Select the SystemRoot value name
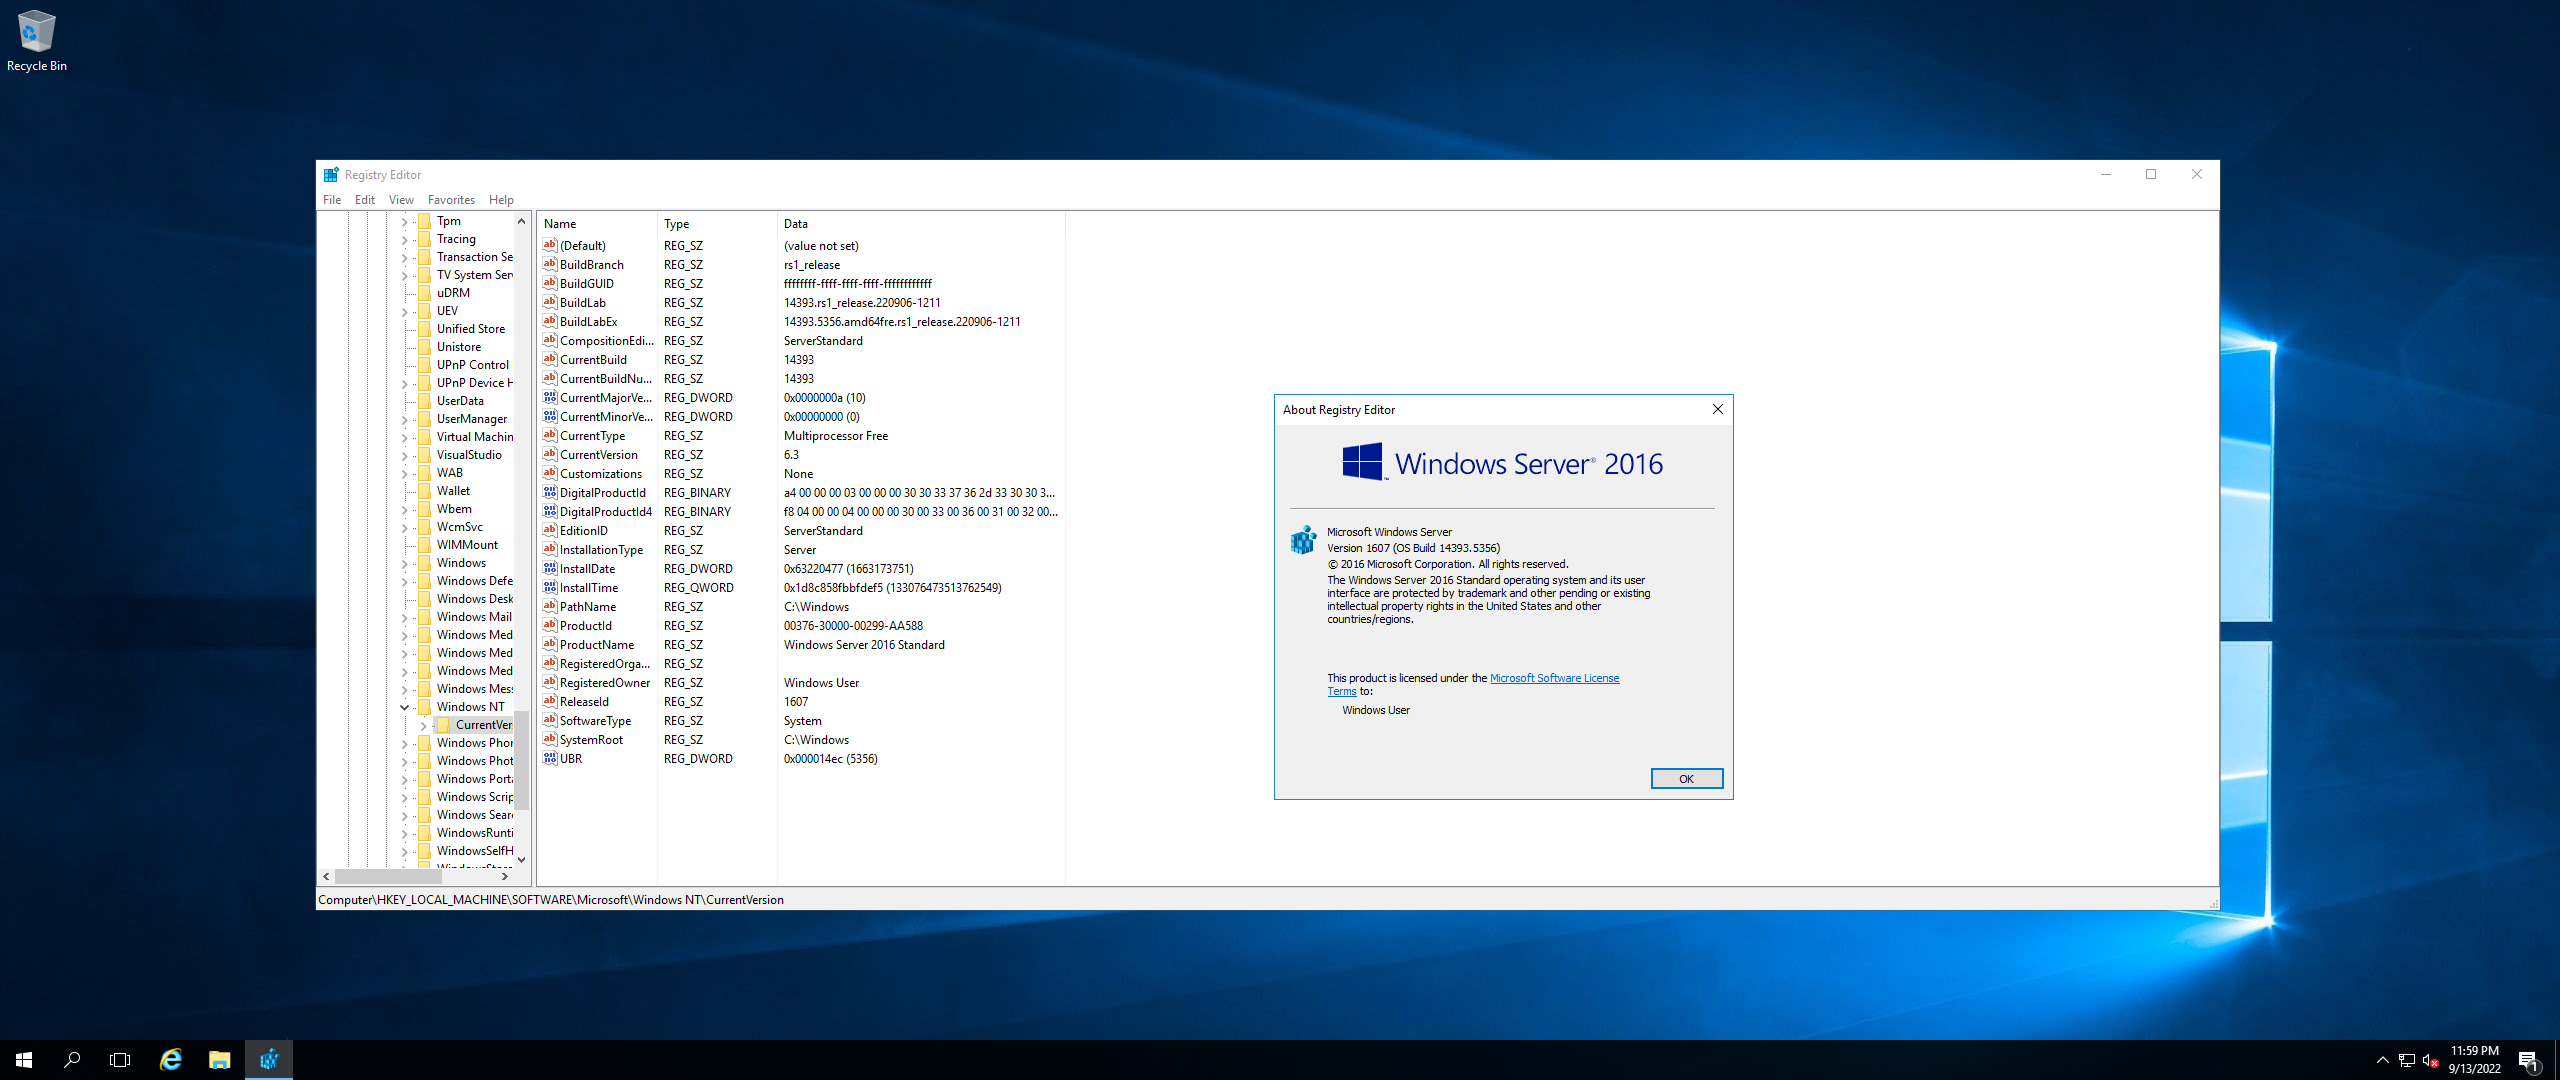This screenshot has height=1080, width=2560. (x=591, y=739)
